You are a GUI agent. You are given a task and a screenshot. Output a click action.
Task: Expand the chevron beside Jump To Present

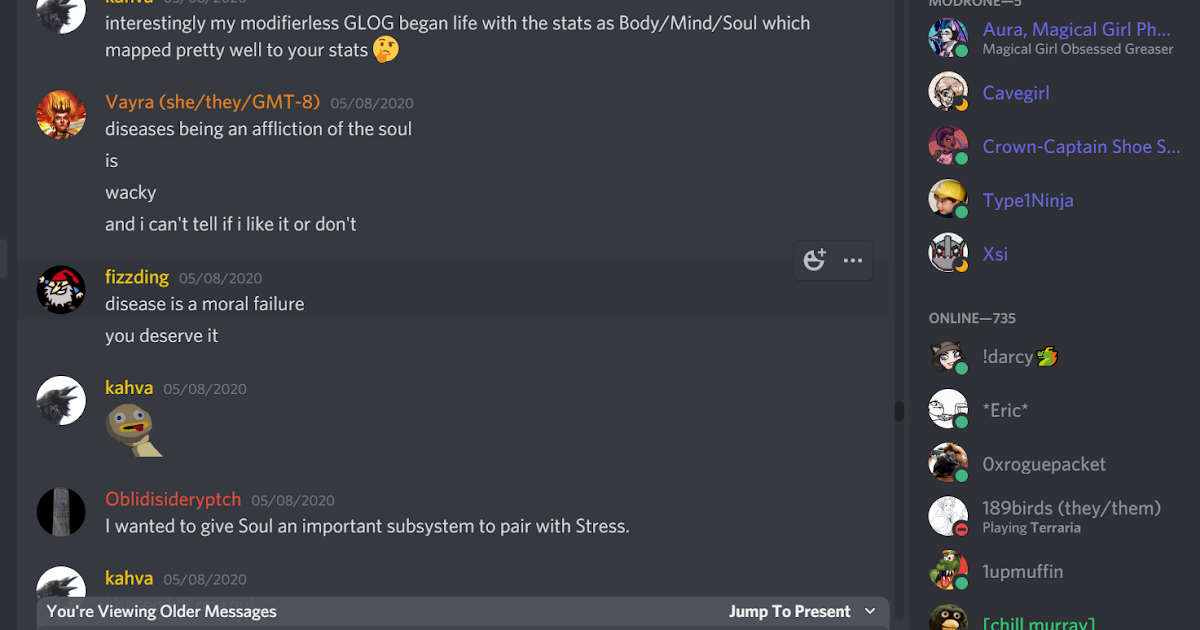(872, 611)
